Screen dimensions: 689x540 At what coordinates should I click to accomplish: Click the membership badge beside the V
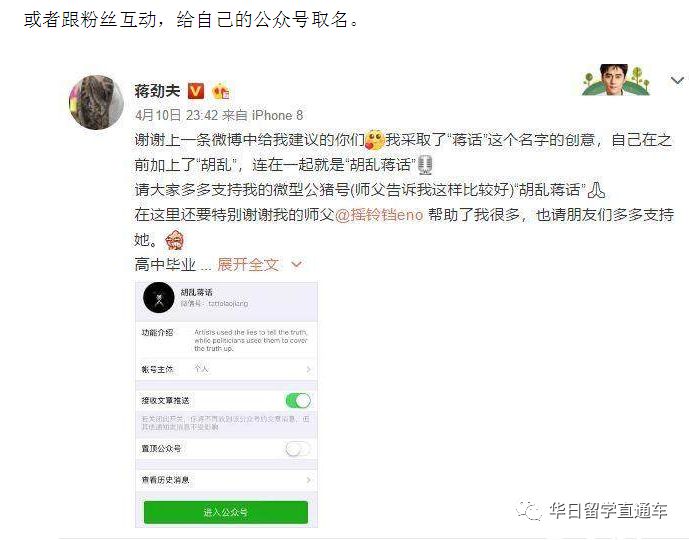[221, 91]
